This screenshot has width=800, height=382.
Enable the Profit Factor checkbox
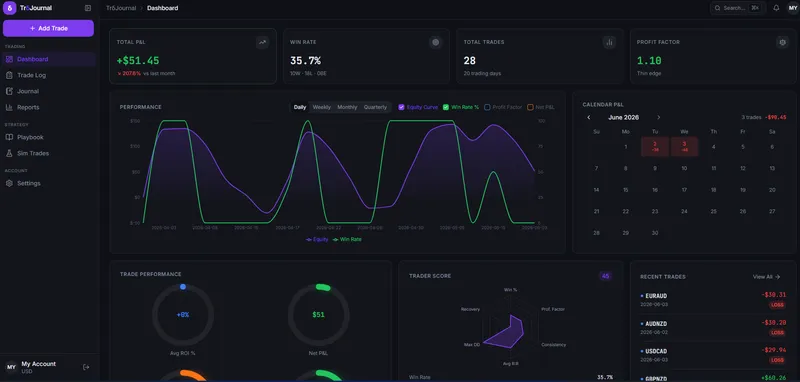(x=487, y=108)
